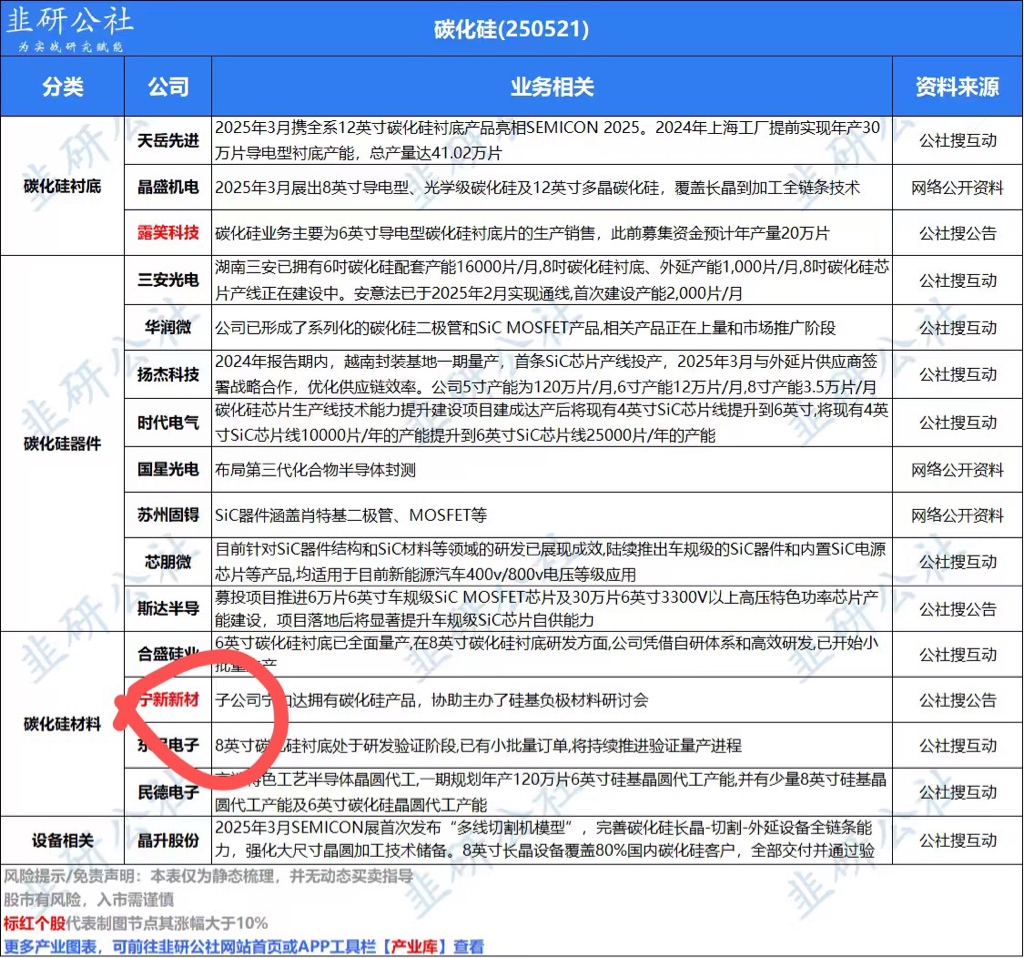Select company 三安光电

[x=168, y=280]
